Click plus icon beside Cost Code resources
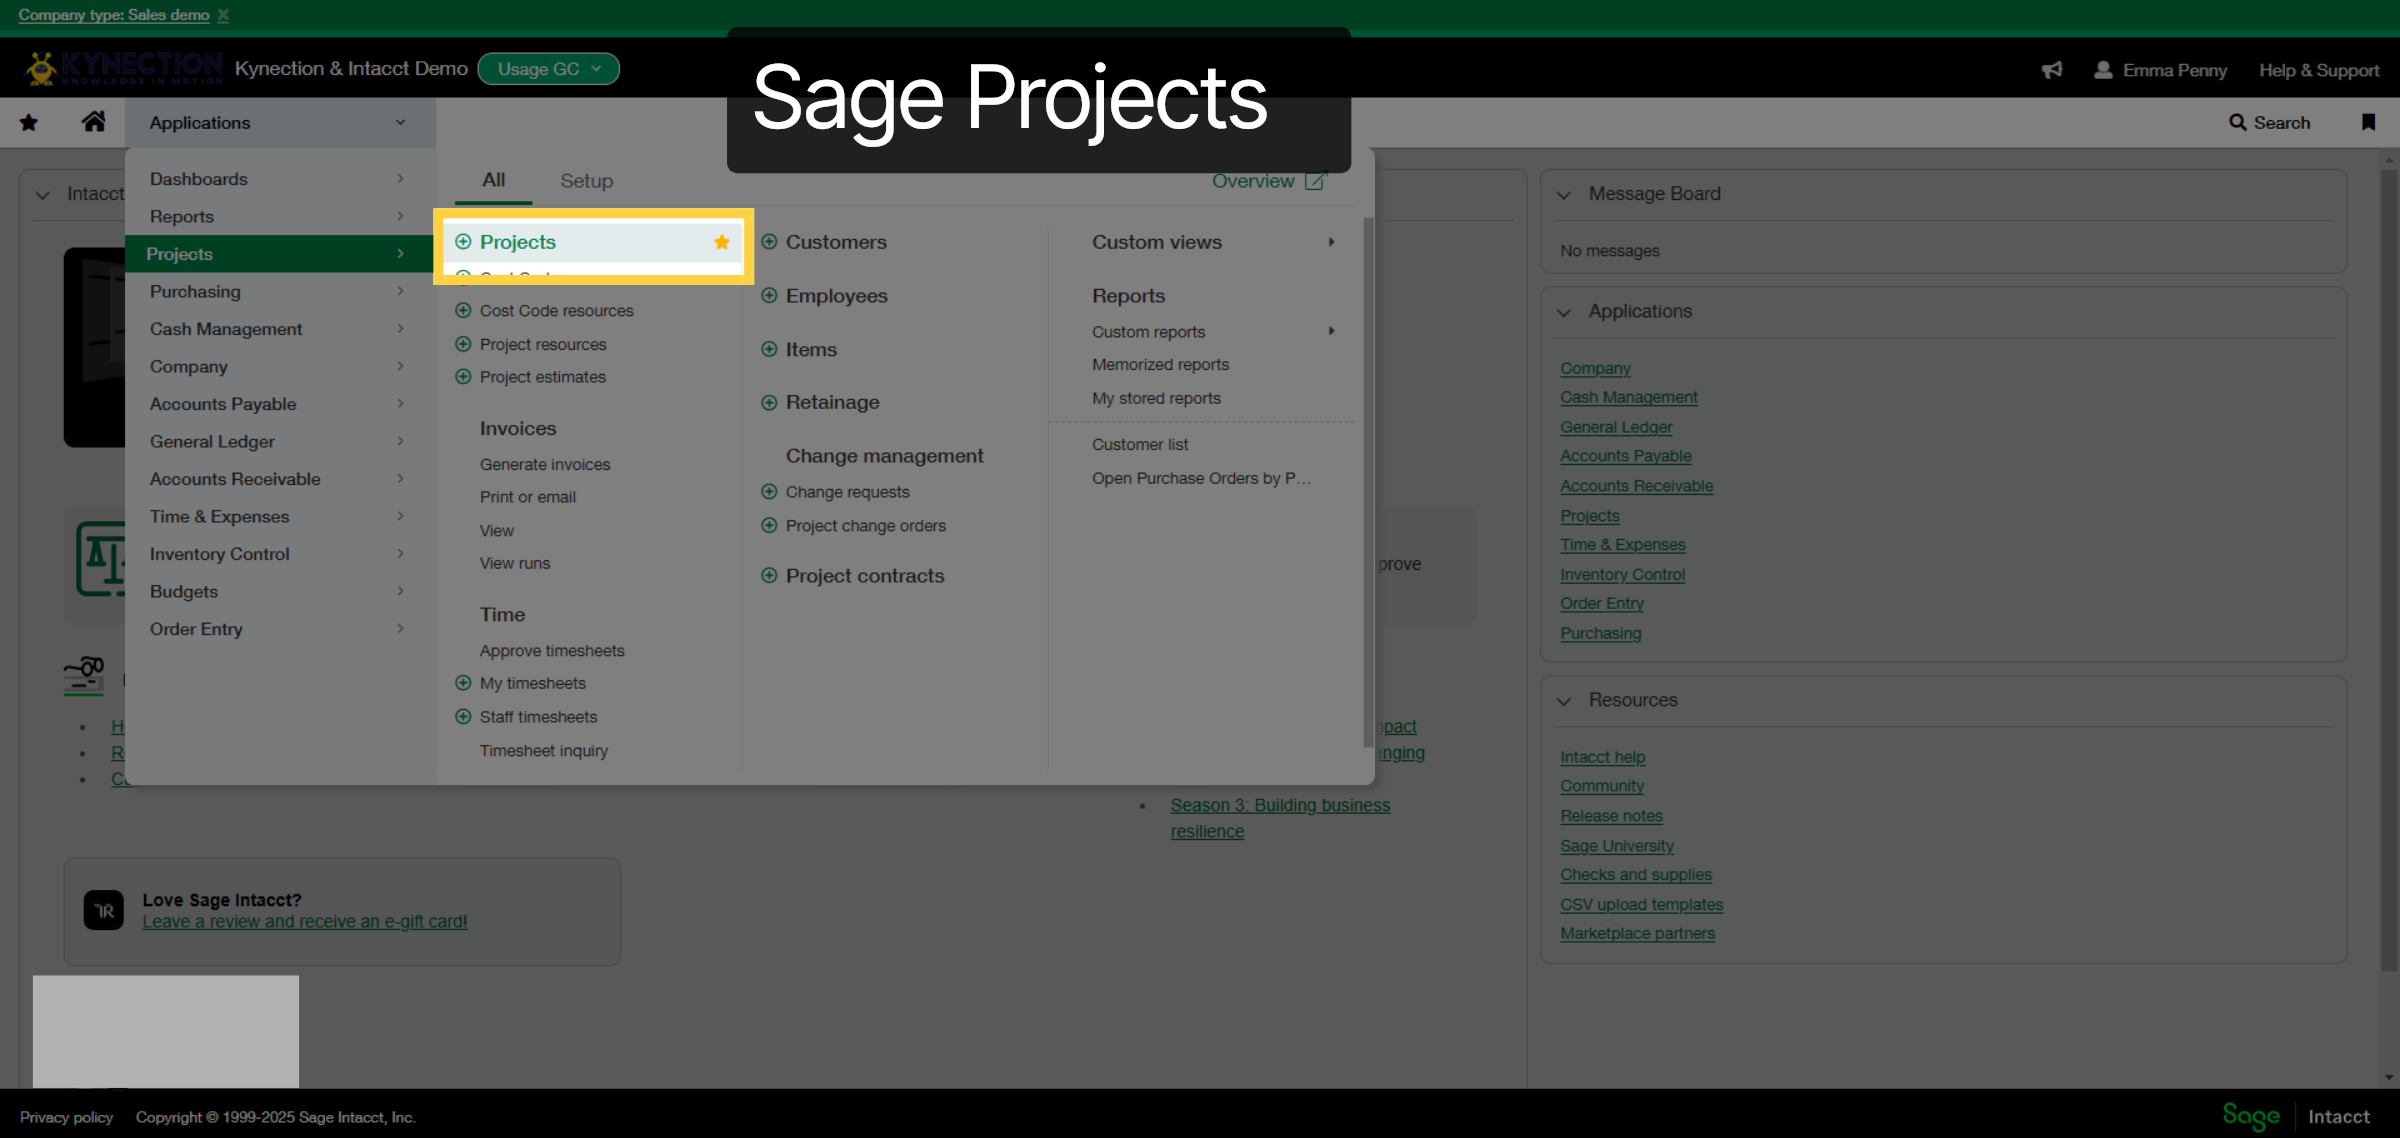2400x1138 pixels. tap(463, 310)
